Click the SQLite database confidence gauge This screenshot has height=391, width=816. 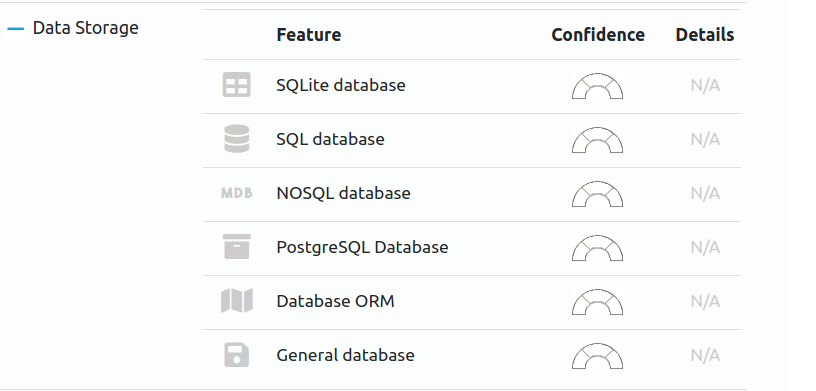(597, 86)
